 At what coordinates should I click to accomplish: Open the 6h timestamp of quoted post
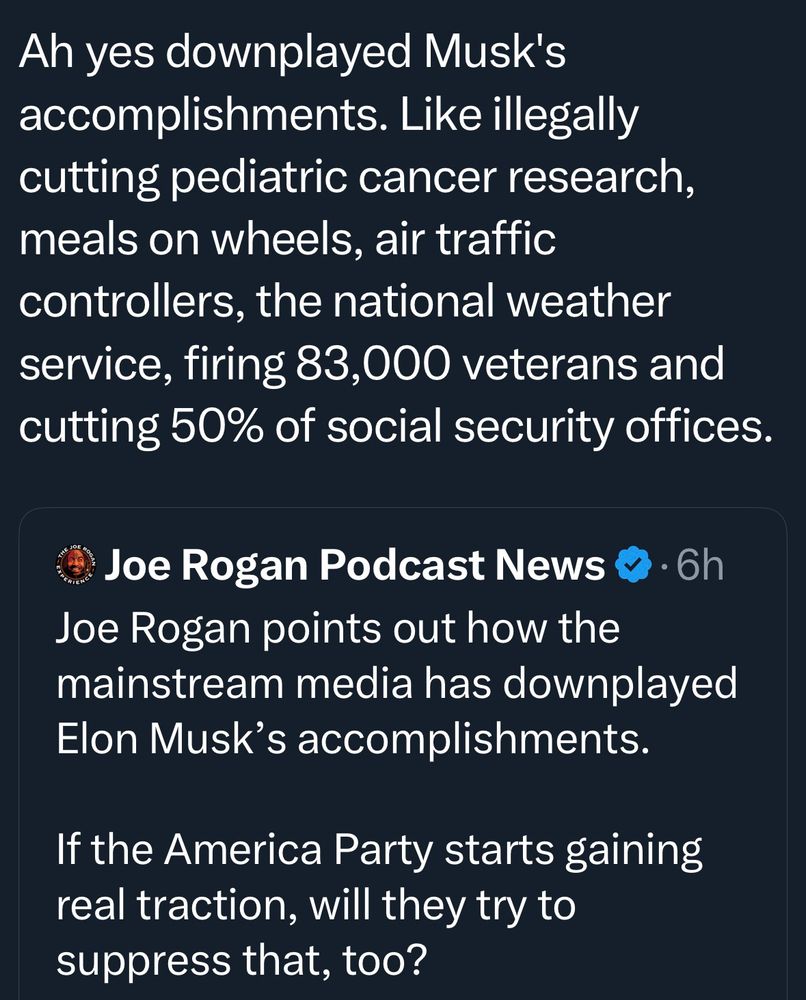700,566
